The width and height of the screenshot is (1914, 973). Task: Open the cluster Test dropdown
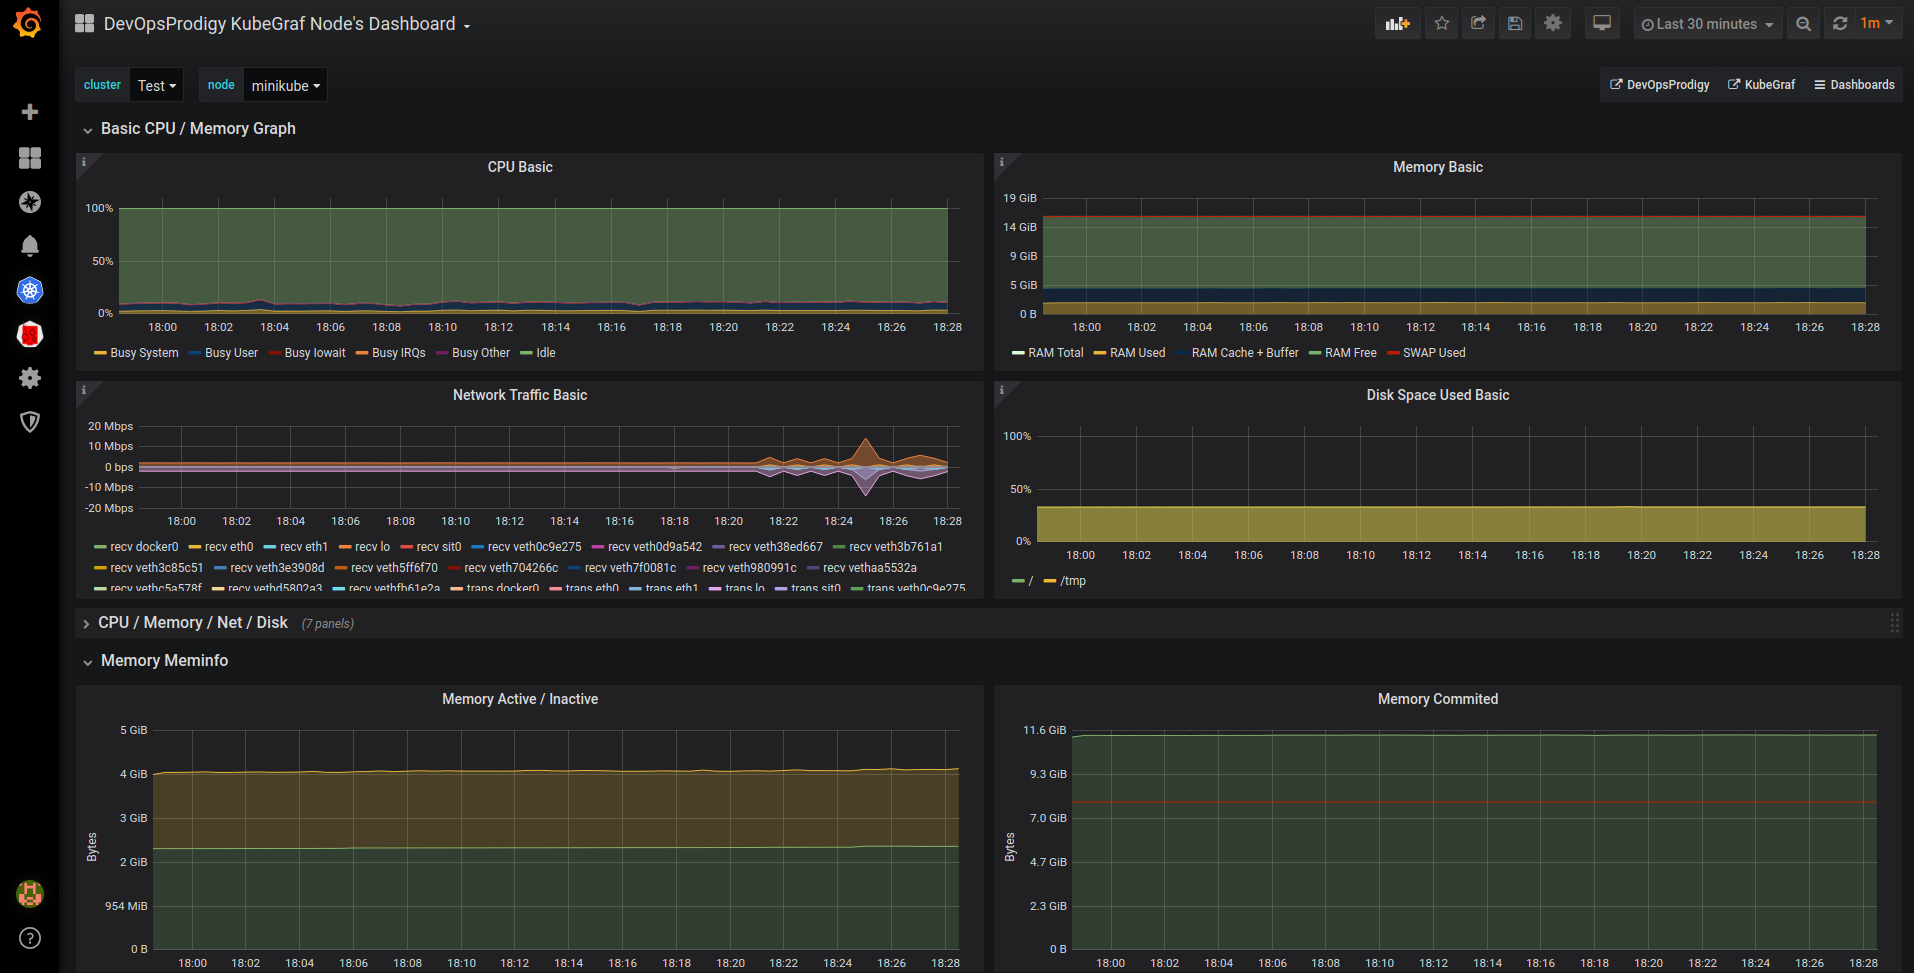[157, 85]
